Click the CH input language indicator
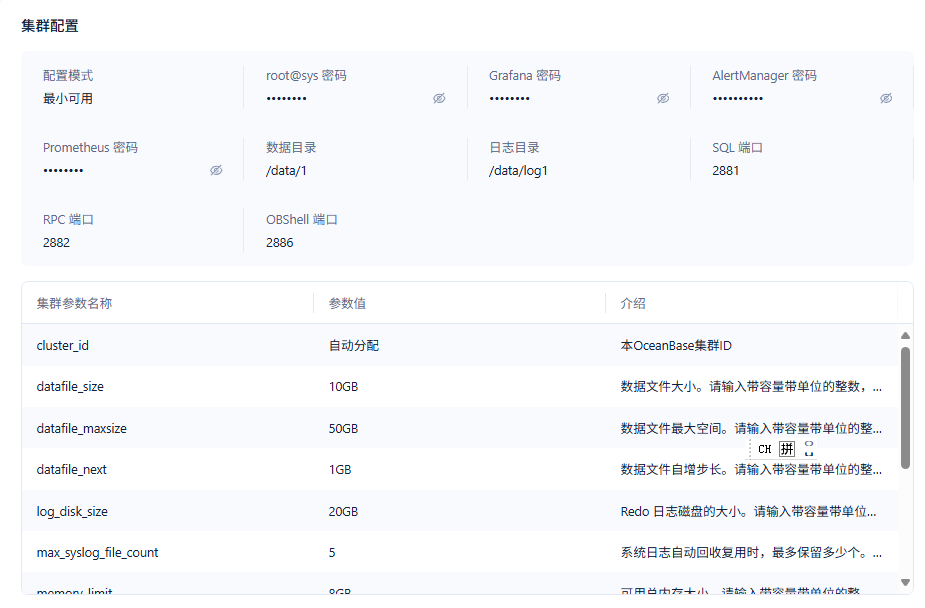This screenshot has height=608, width=925. (765, 449)
